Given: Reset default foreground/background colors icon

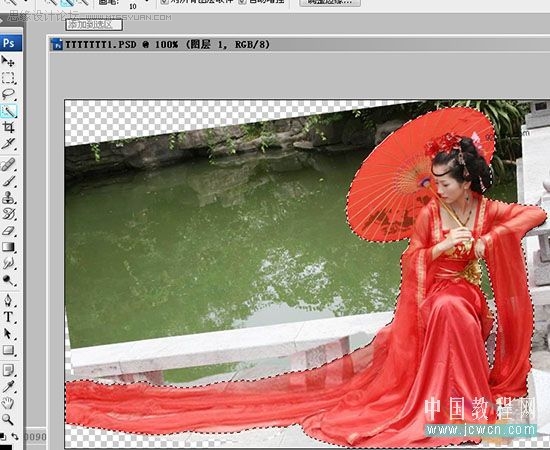Looking at the screenshot, I should (2, 437).
